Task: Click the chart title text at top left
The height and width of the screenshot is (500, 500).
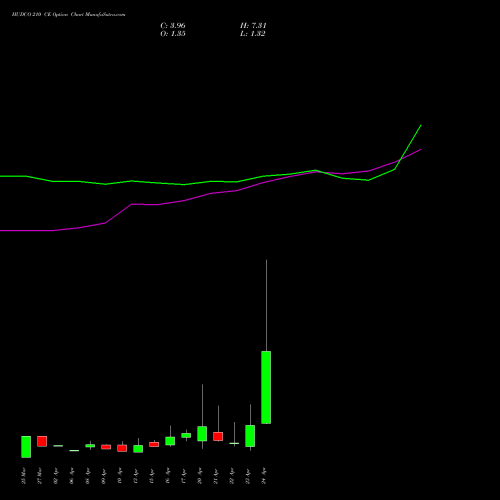Action: 69,15
